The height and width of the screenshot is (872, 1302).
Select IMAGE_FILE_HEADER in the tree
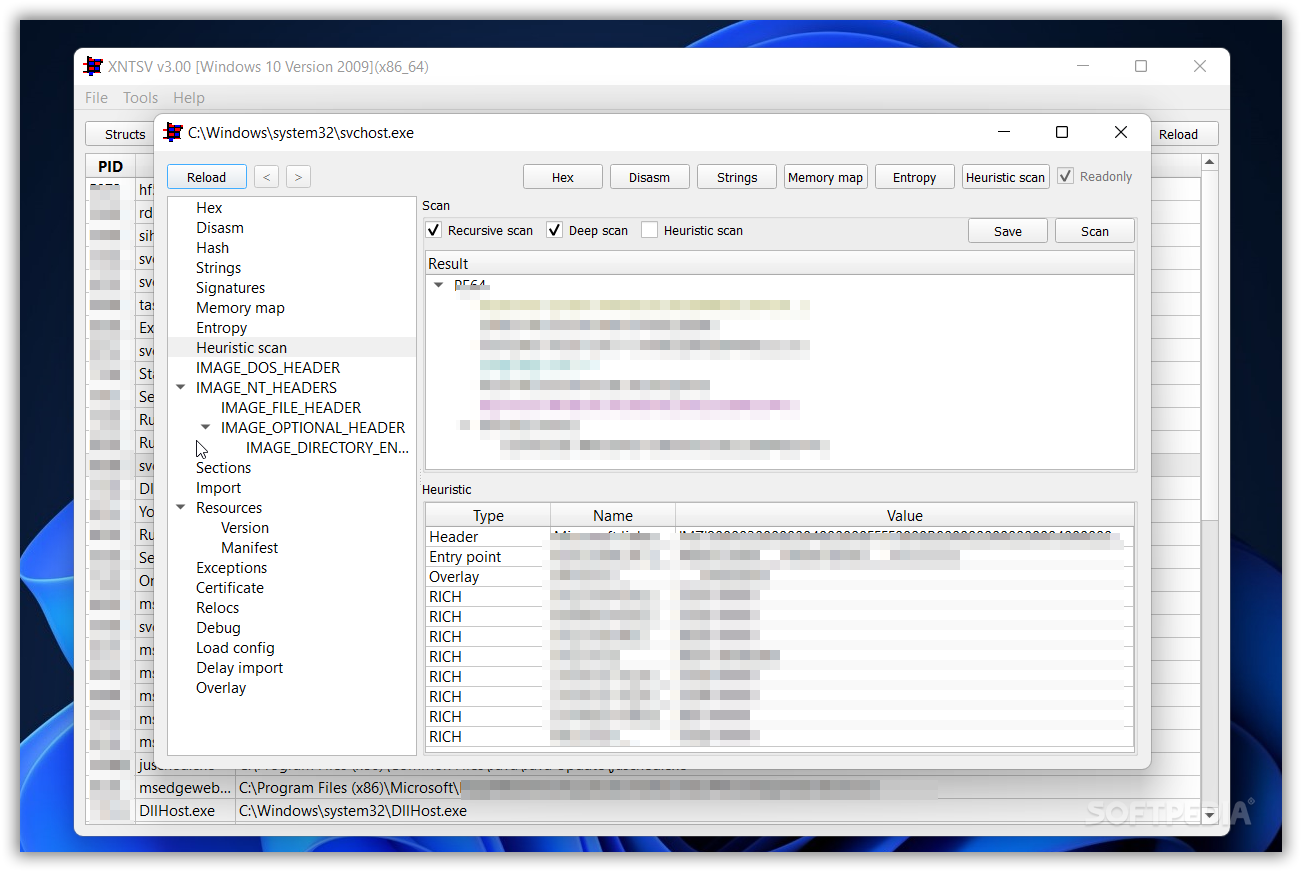[291, 407]
